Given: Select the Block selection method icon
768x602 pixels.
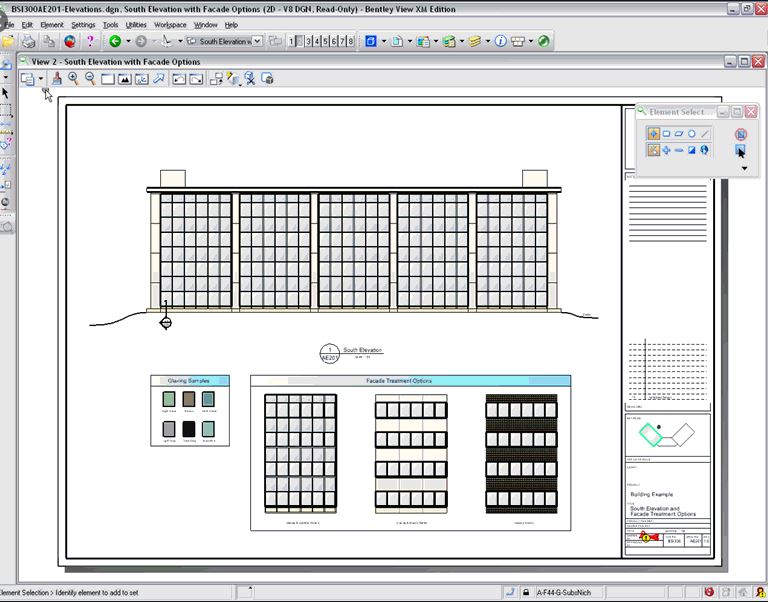Looking at the screenshot, I should (x=666, y=133).
